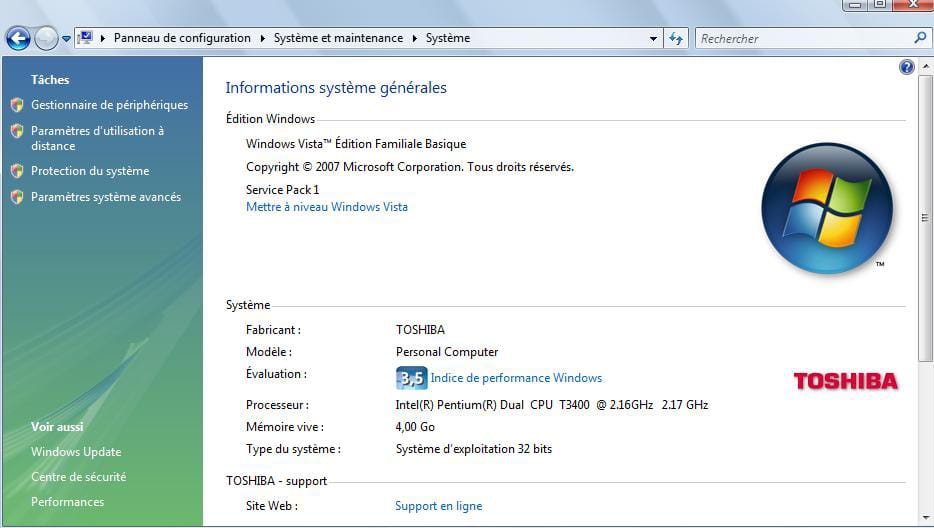Open Gestionnaire de périphériques

click(x=110, y=105)
